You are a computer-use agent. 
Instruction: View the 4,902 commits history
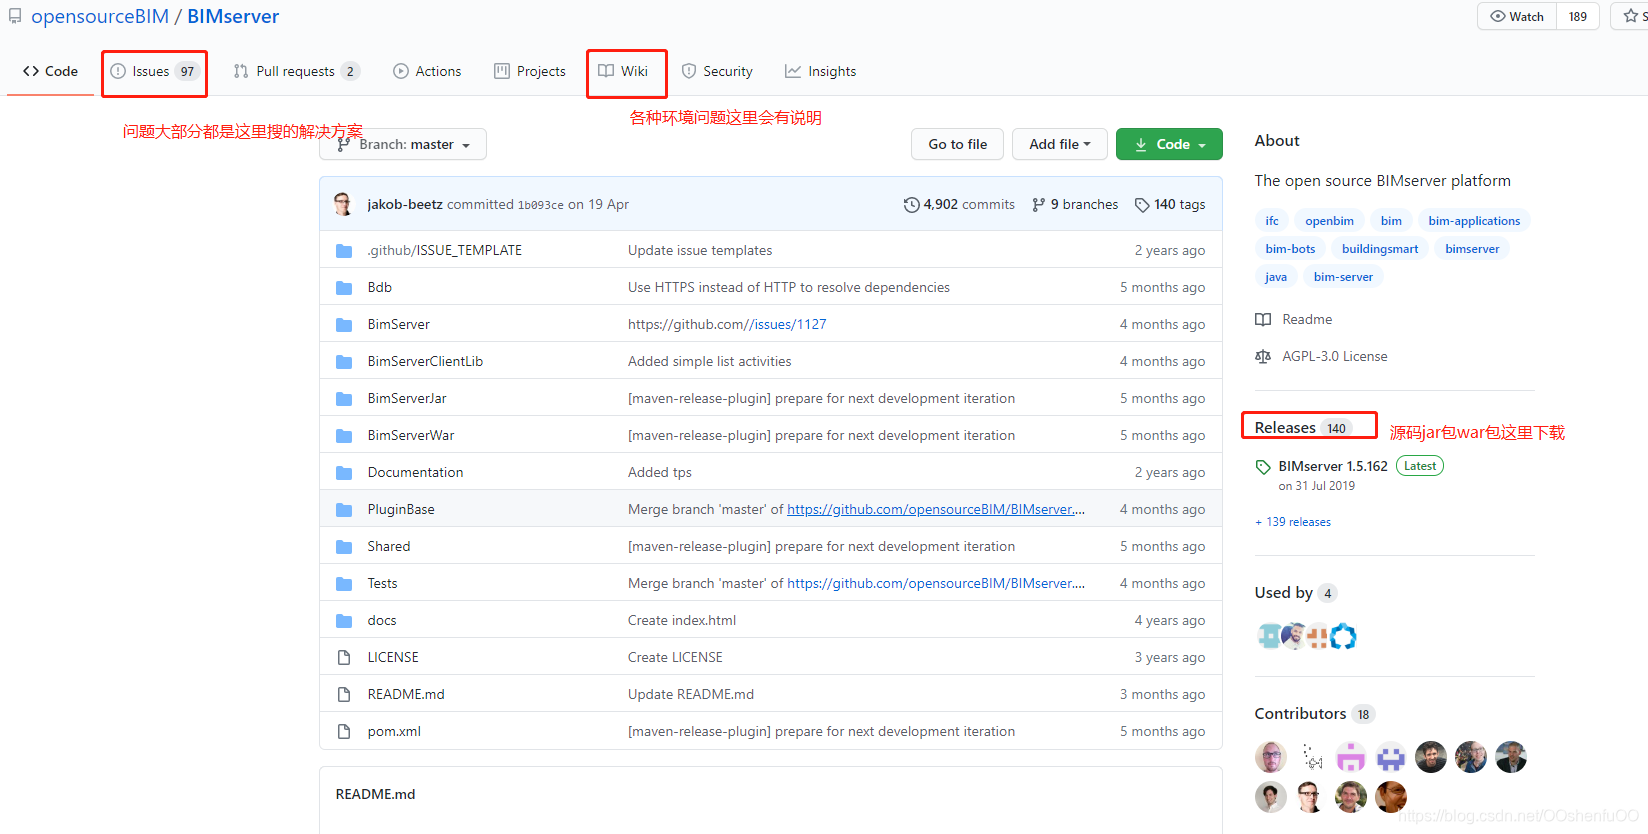click(959, 204)
